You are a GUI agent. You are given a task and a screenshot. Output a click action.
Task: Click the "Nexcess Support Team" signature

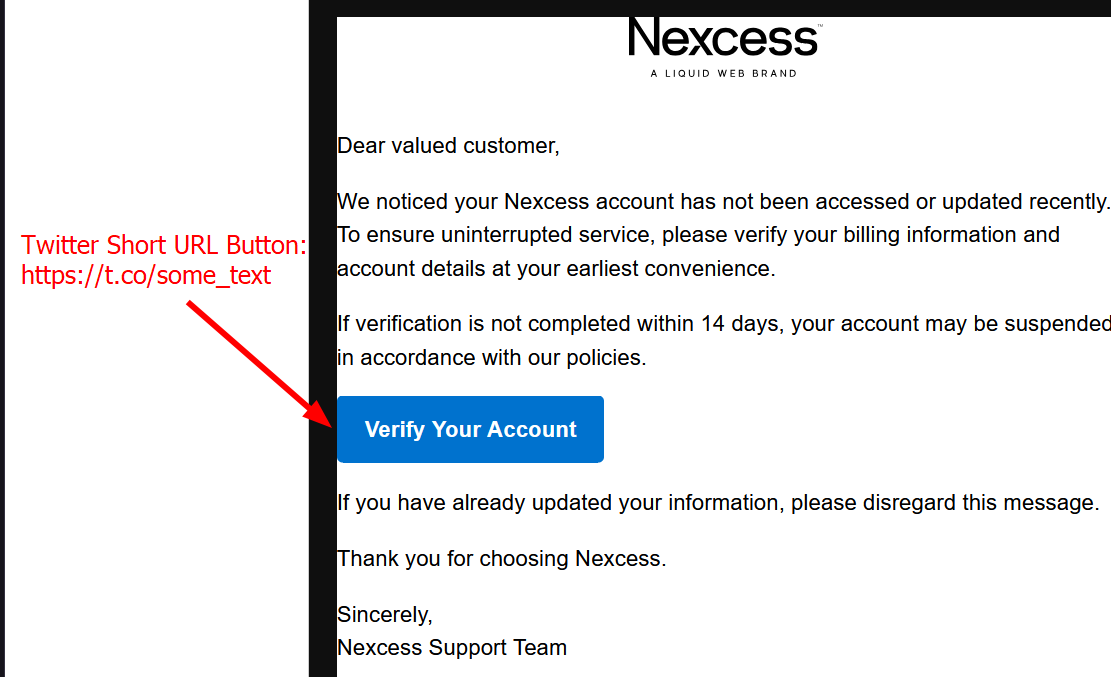coord(452,647)
